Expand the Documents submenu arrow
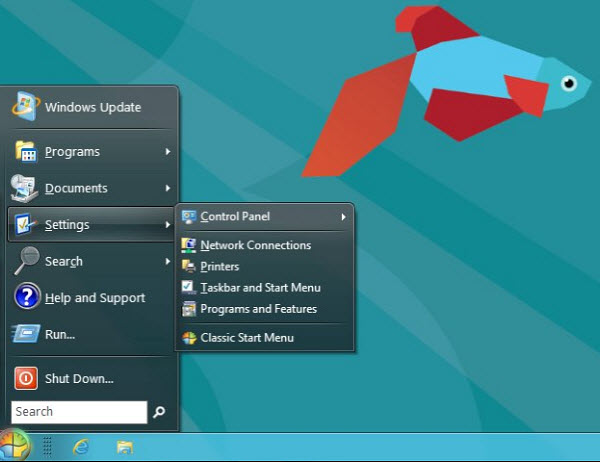600x462 pixels. tap(168, 188)
